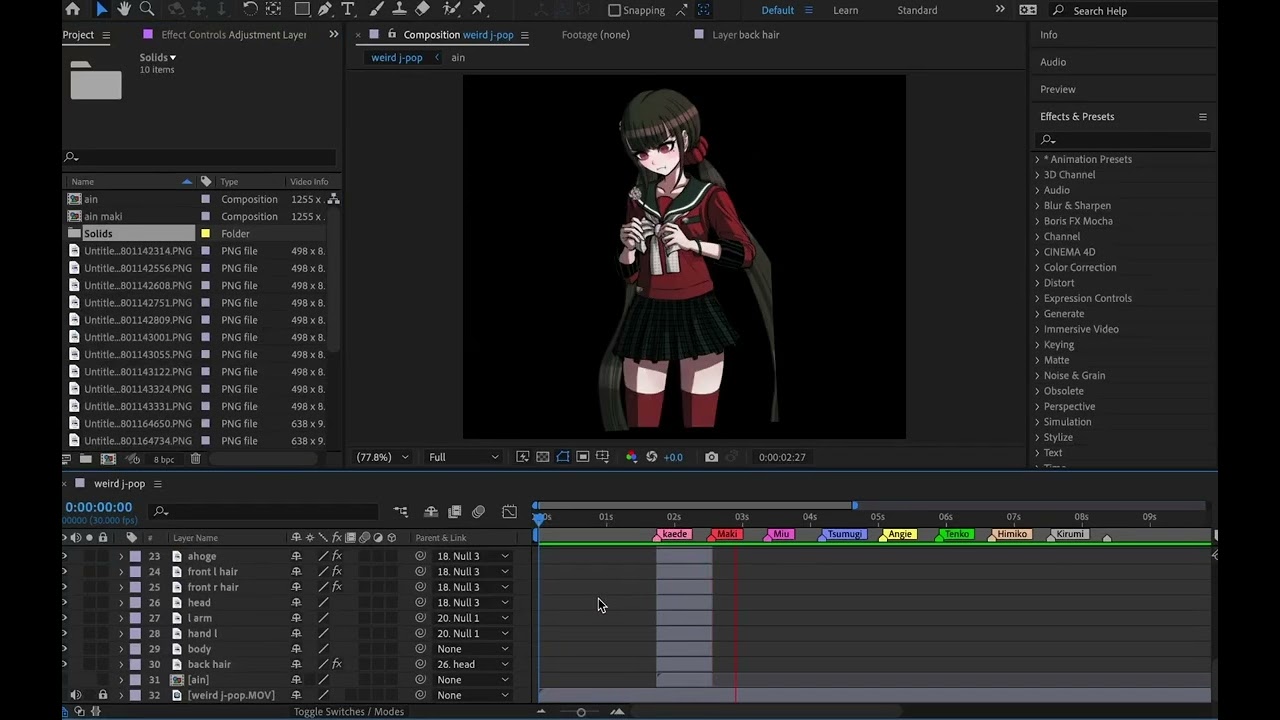Viewport: 1280px width, 720px height.
Task: Toggle the region of interest button
Action: (x=583, y=457)
